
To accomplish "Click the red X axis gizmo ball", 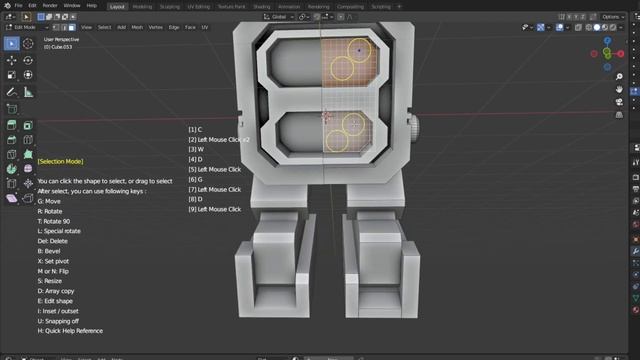I will click(x=620, y=54).
